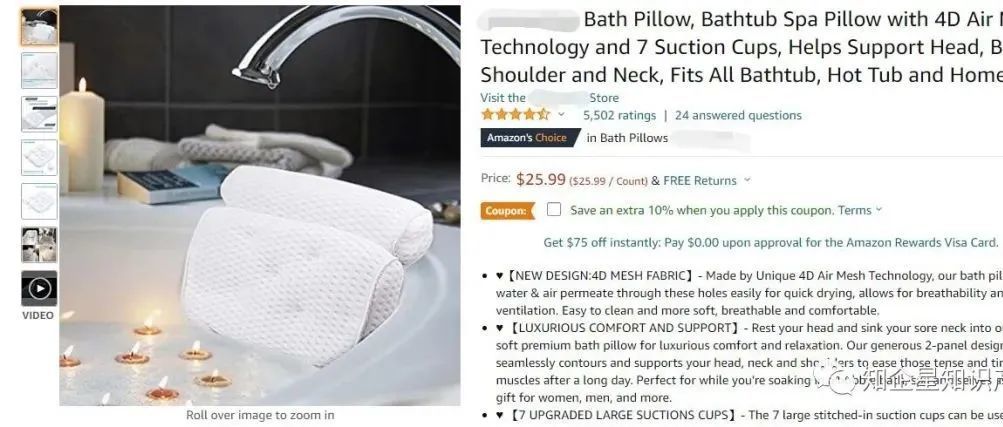Expand the coupon Terms chevron
This screenshot has height=427, width=1003.
point(878,209)
